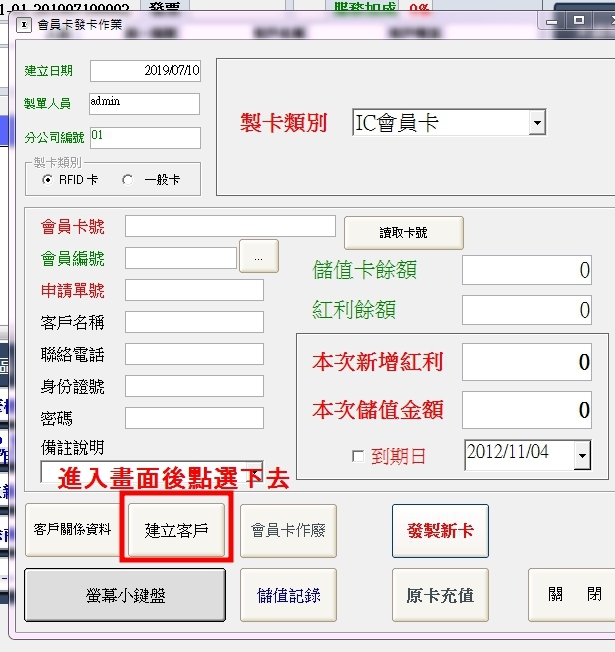The height and width of the screenshot is (652, 615).
Task: Open 客戶關係資料
Action: [72, 530]
